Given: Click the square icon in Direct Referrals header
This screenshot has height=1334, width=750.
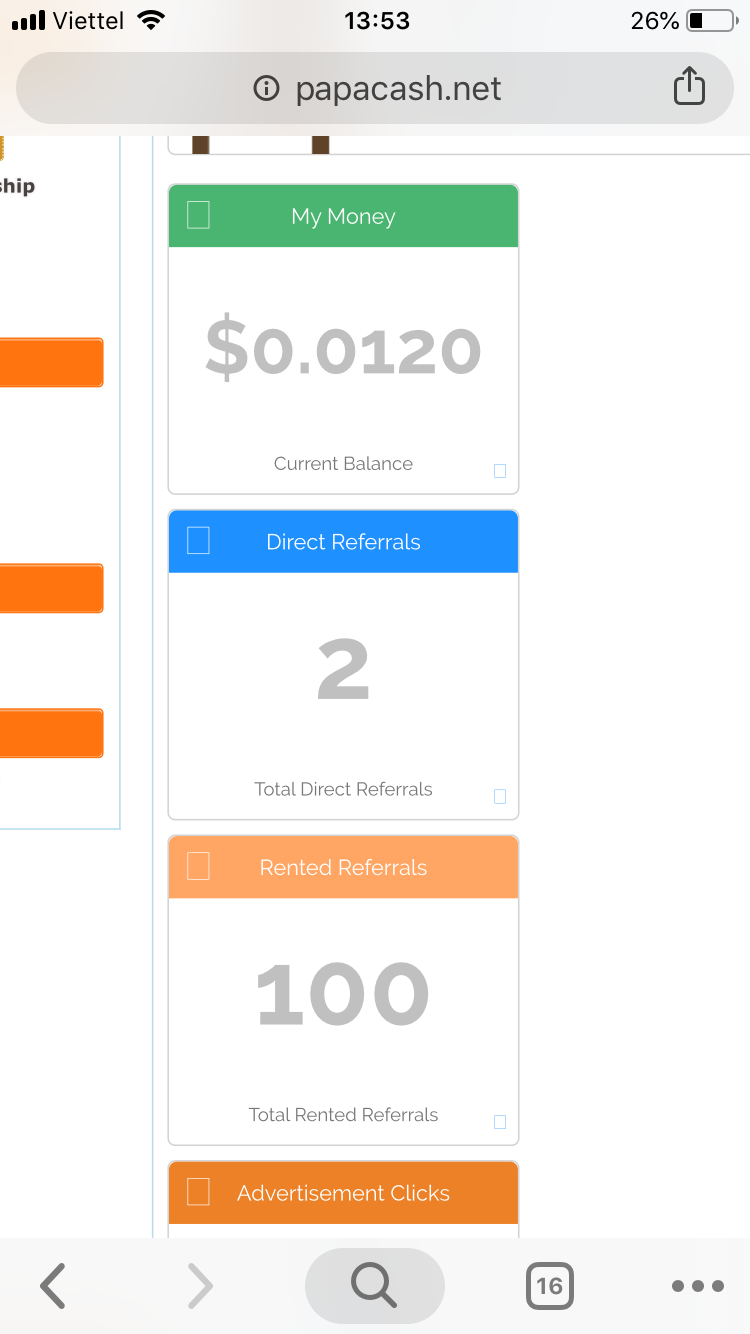Looking at the screenshot, I should (198, 541).
